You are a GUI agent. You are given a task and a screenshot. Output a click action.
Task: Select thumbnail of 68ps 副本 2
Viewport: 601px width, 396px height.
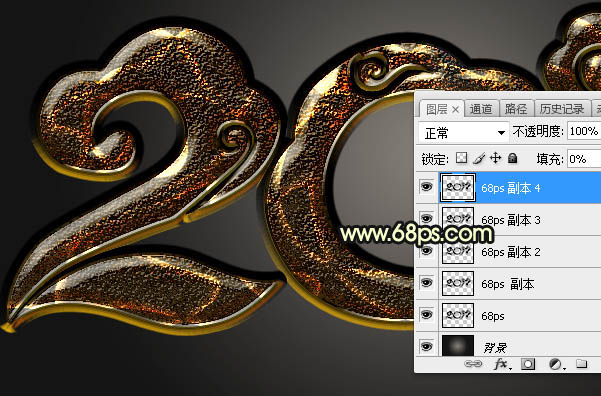pyautogui.click(x=458, y=251)
